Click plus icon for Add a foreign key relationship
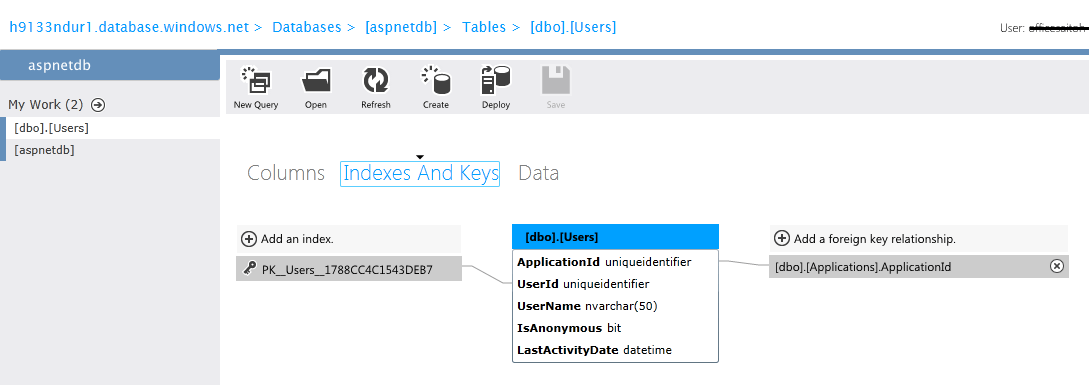 (x=782, y=238)
